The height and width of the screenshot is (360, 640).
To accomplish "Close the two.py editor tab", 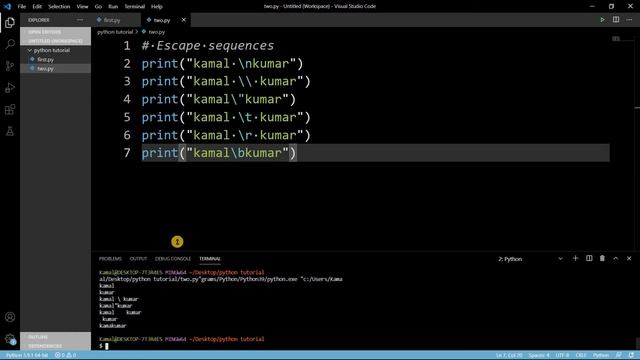I will tap(184, 20).
